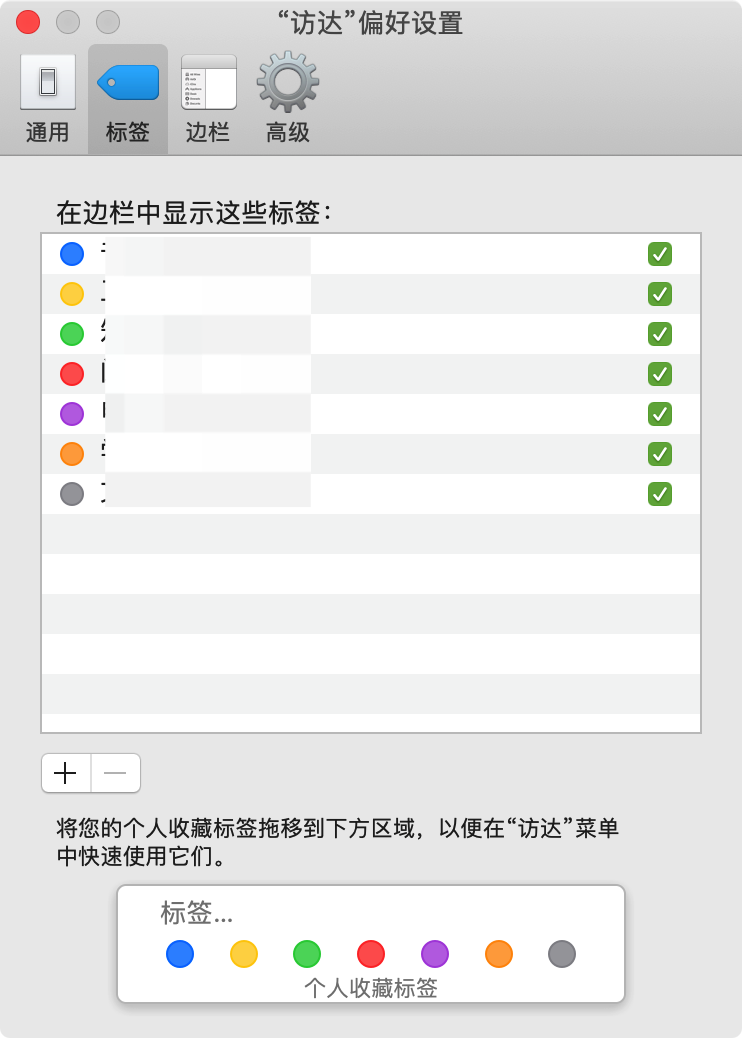Click the green tag dot in list

72,334
